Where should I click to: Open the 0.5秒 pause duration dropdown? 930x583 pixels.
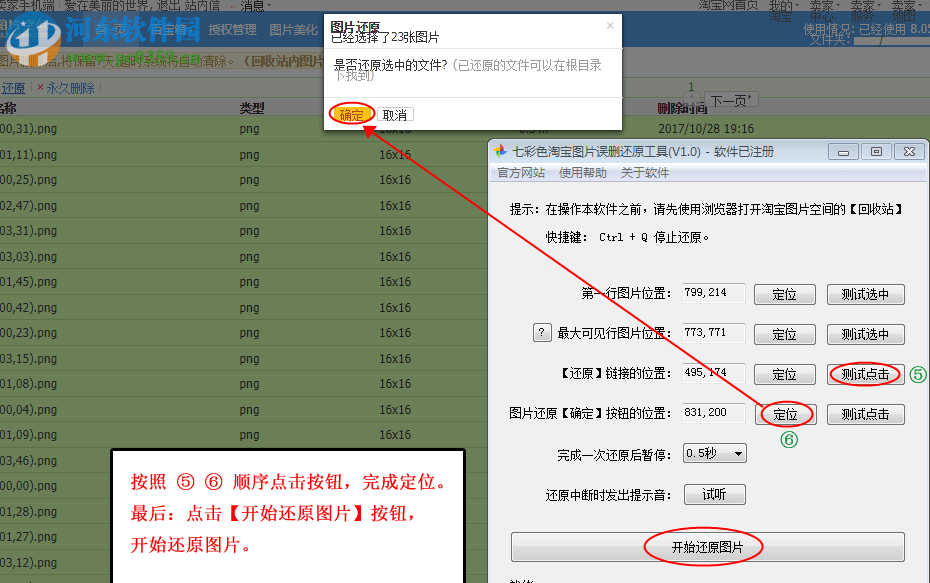coord(714,453)
